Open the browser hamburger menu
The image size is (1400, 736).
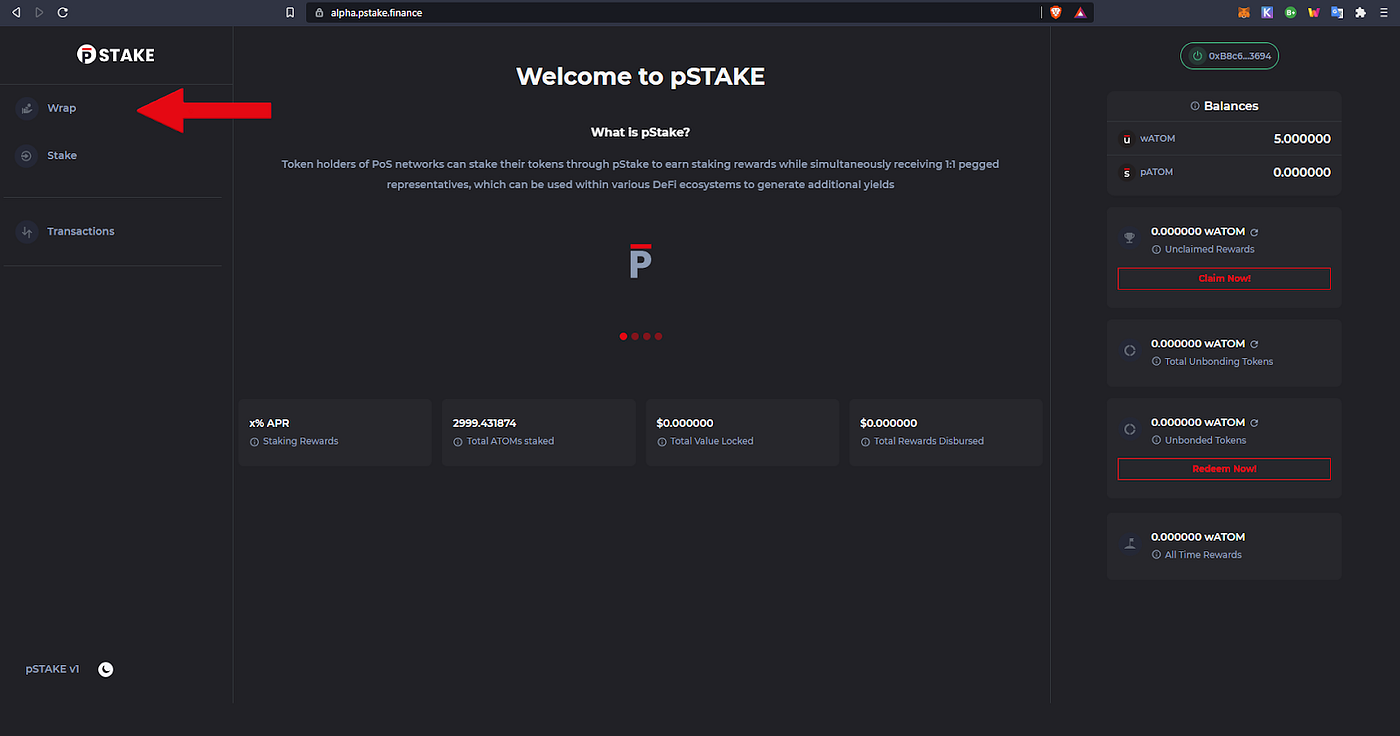point(1384,12)
